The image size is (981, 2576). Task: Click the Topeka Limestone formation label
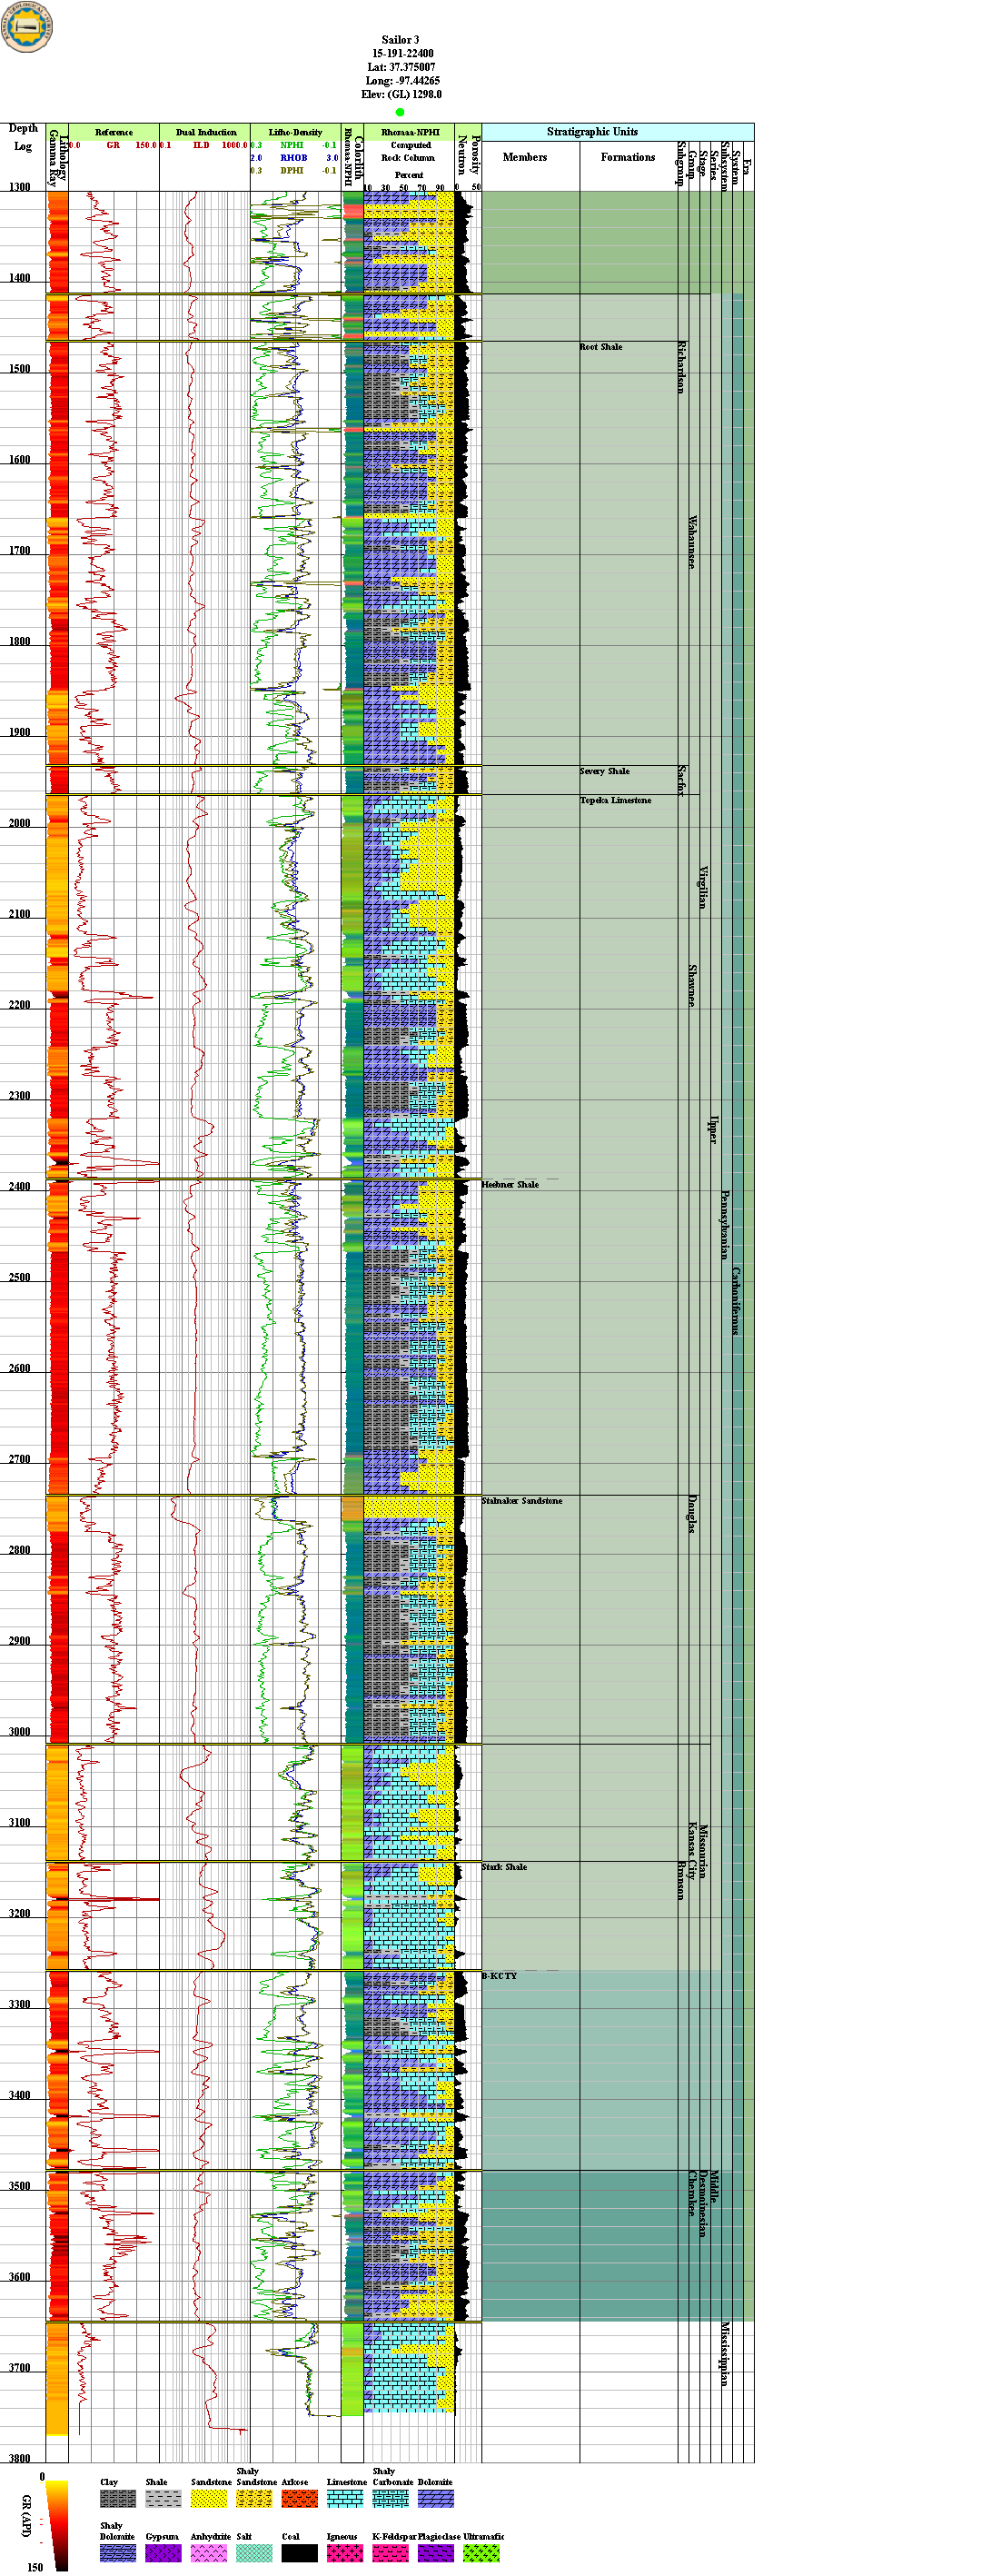(x=615, y=800)
